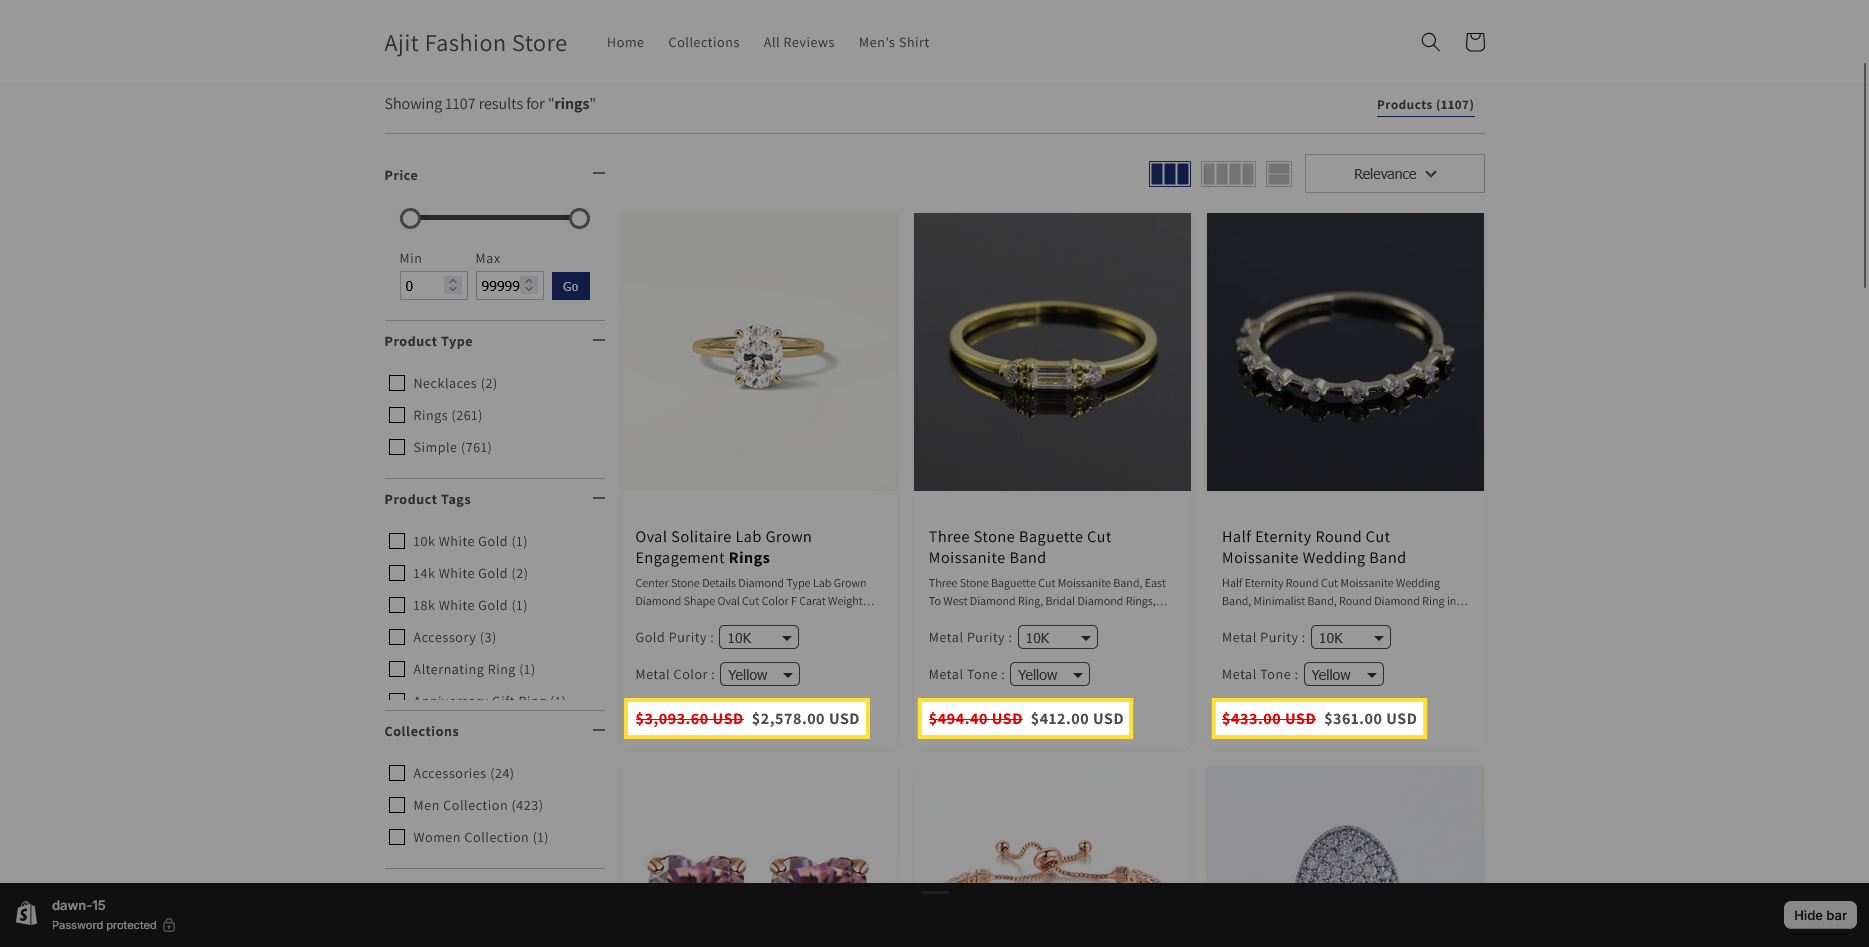This screenshot has width=1869, height=947.
Task: Go to Collections in navigation menu
Action: pos(703,43)
